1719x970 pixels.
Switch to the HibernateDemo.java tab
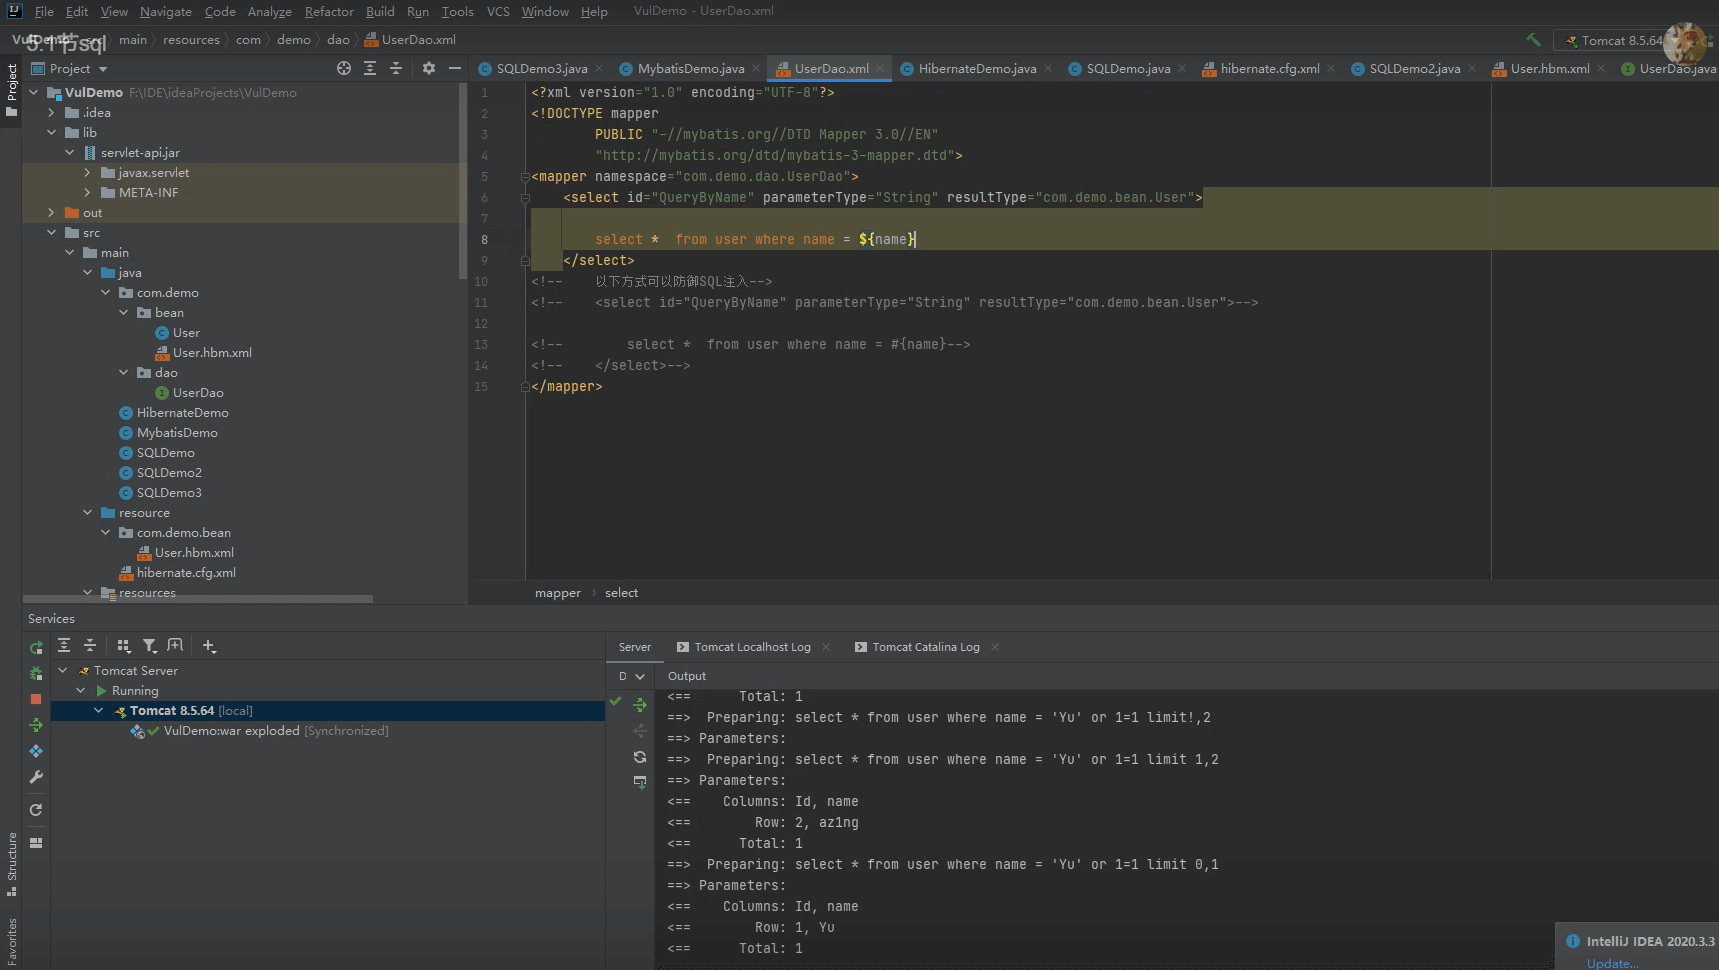coord(976,69)
